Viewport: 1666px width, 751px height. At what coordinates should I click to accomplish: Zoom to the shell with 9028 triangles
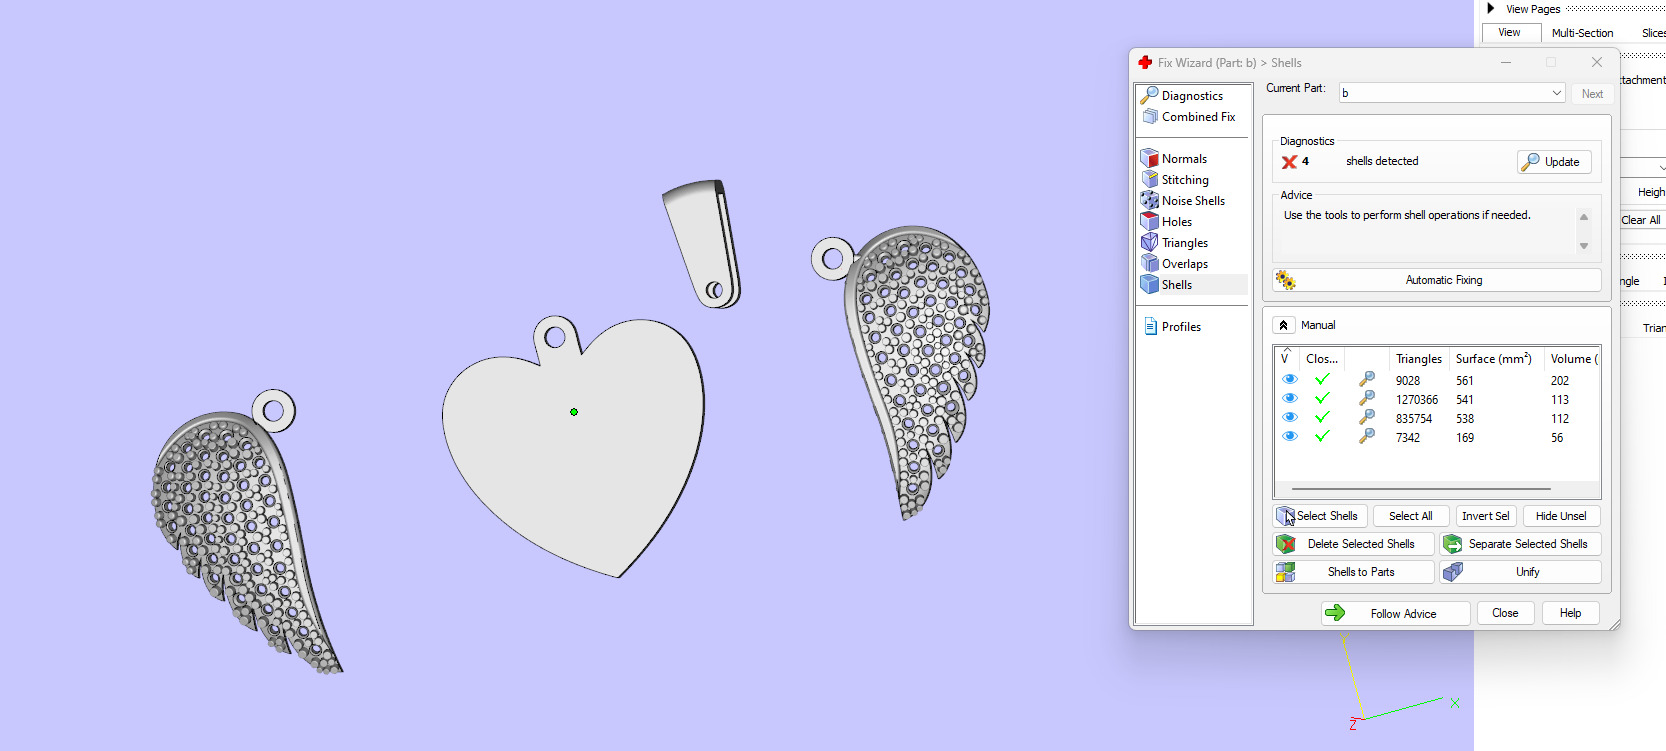coord(1366,380)
